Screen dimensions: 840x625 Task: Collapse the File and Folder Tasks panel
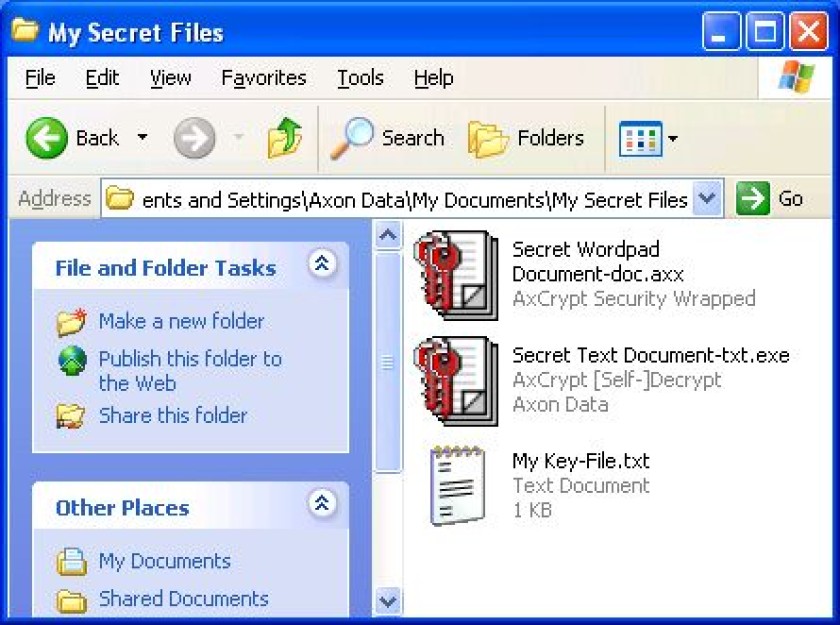point(321,263)
